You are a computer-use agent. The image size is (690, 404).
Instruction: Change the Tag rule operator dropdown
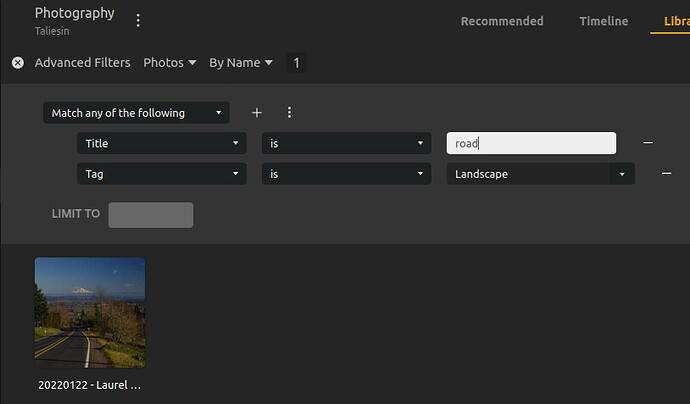[346, 174]
